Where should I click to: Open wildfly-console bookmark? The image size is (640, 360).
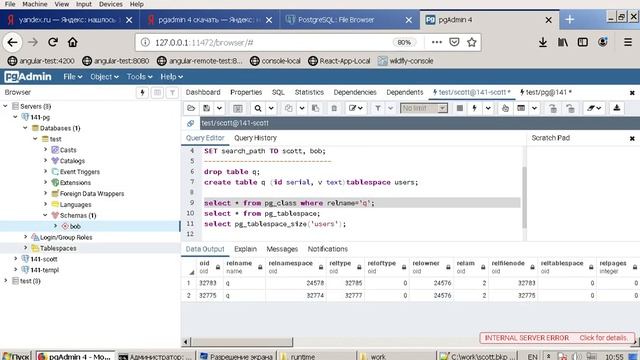pyautogui.click(x=405, y=61)
